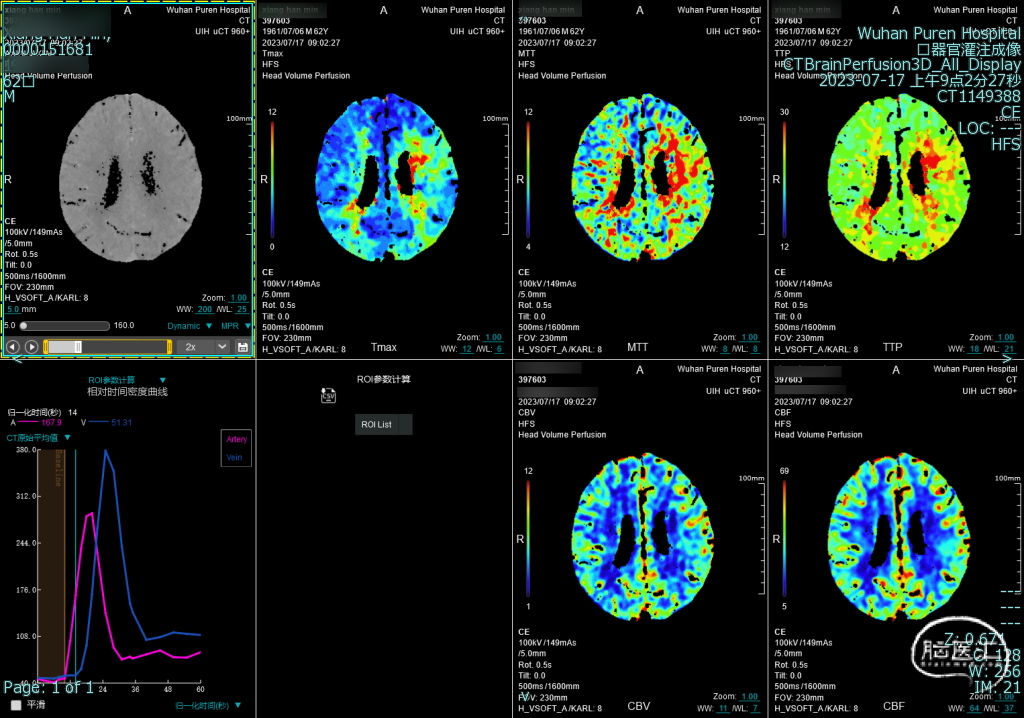Open the 归一化时间(秒) dropdown below the chart
Image resolution: width=1024 pixels, height=718 pixels.
pos(208,706)
